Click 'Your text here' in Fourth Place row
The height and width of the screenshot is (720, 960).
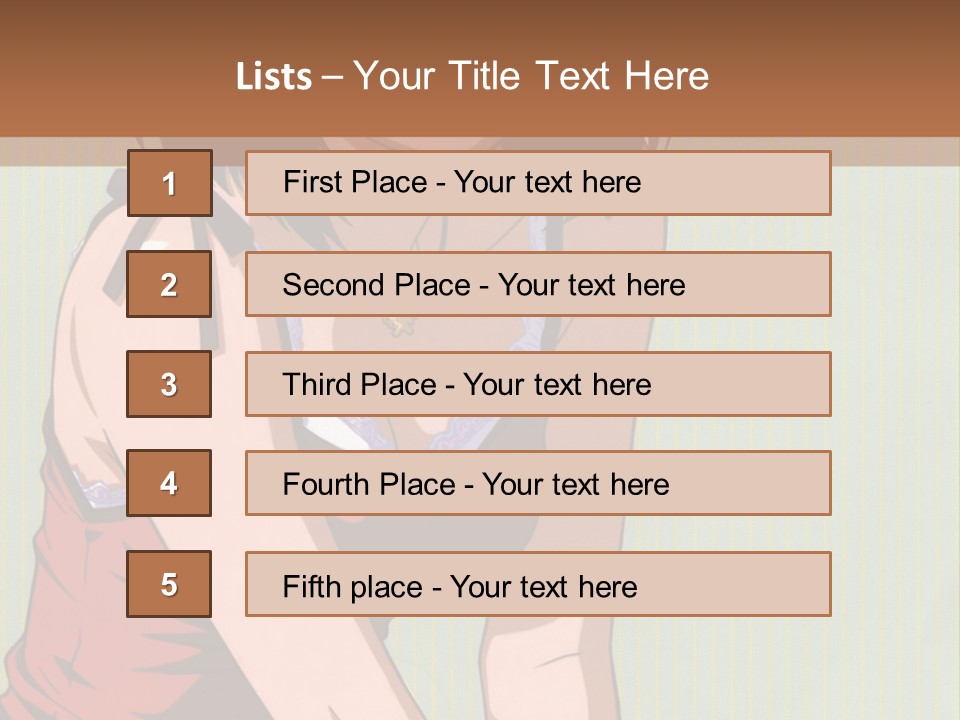click(x=575, y=485)
